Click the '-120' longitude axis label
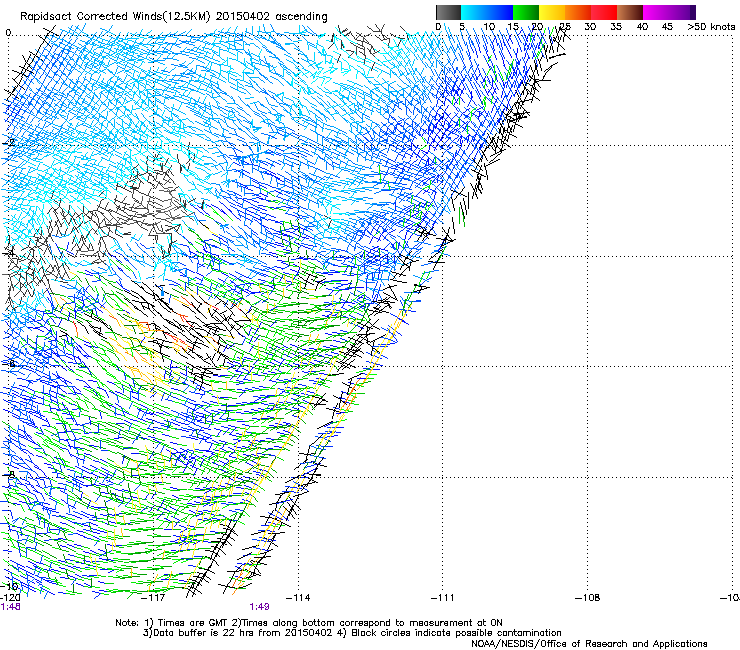 click(x=10, y=598)
